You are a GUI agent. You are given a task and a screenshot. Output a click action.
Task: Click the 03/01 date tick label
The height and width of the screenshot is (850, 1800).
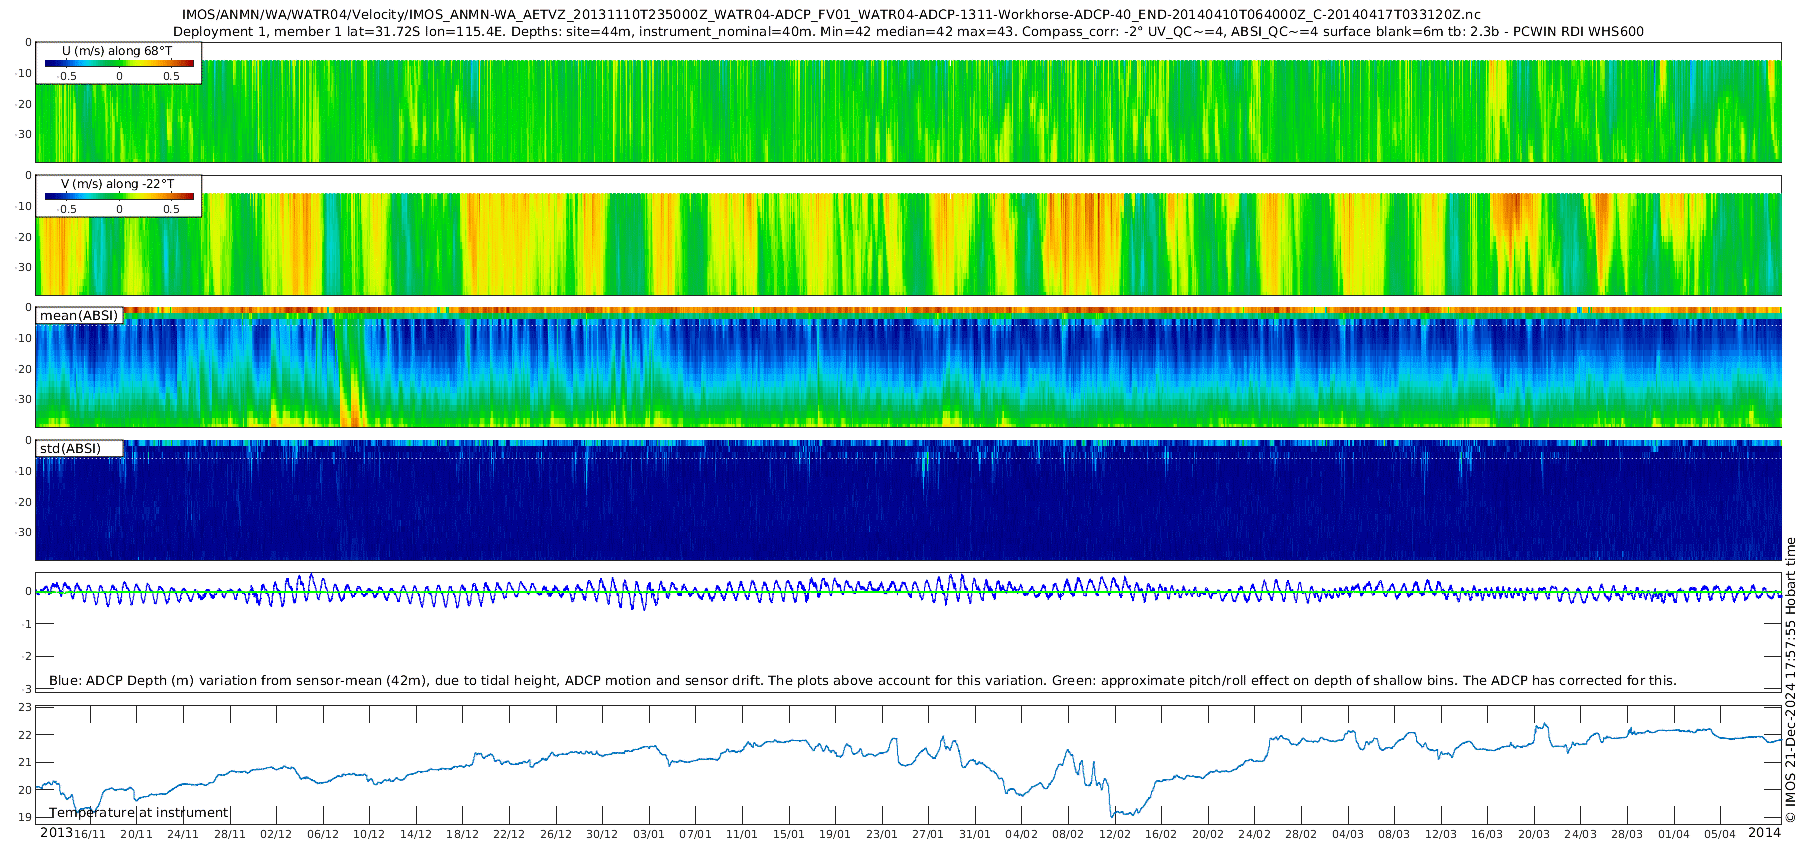[649, 835]
